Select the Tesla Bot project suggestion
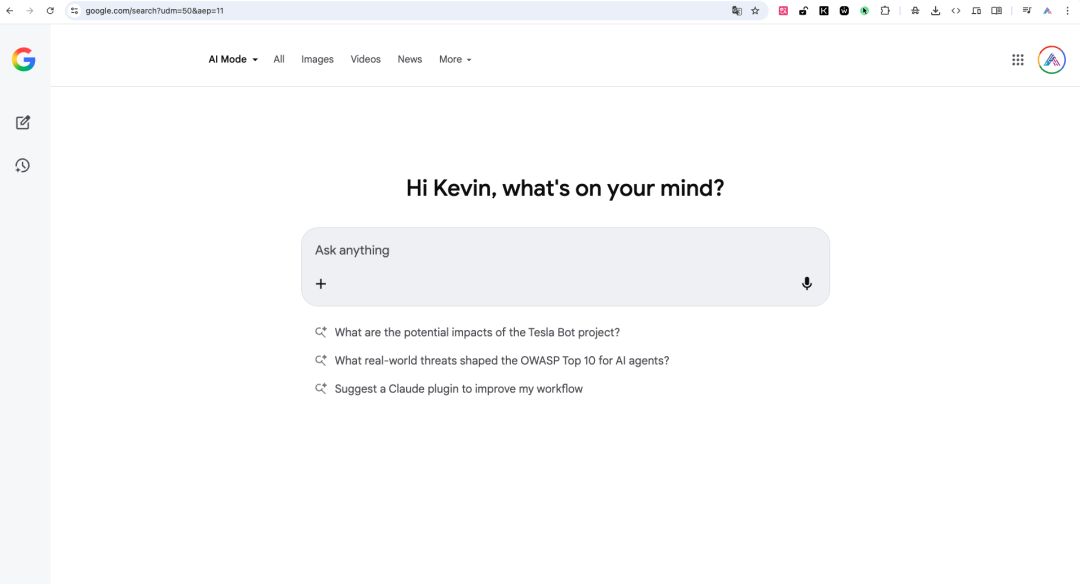 [476, 333]
